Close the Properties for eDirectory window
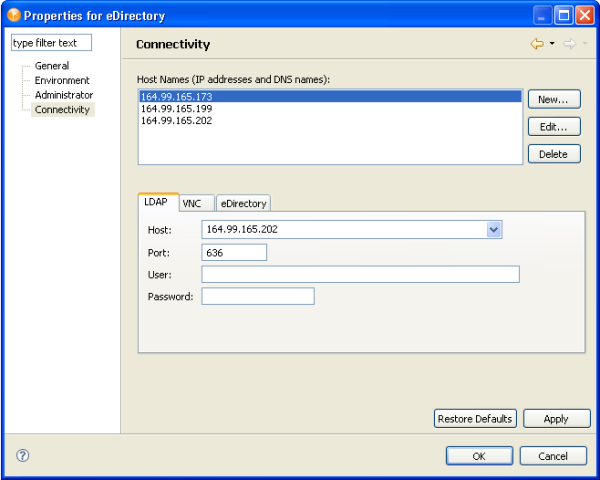 coord(585,15)
